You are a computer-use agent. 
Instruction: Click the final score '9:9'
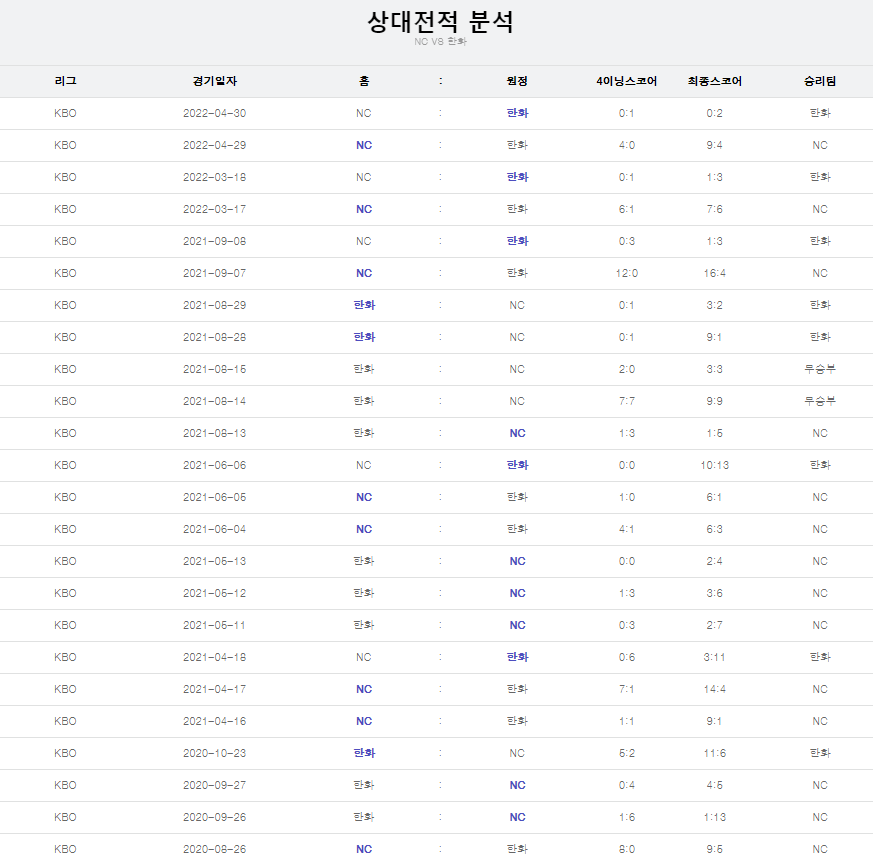714,401
